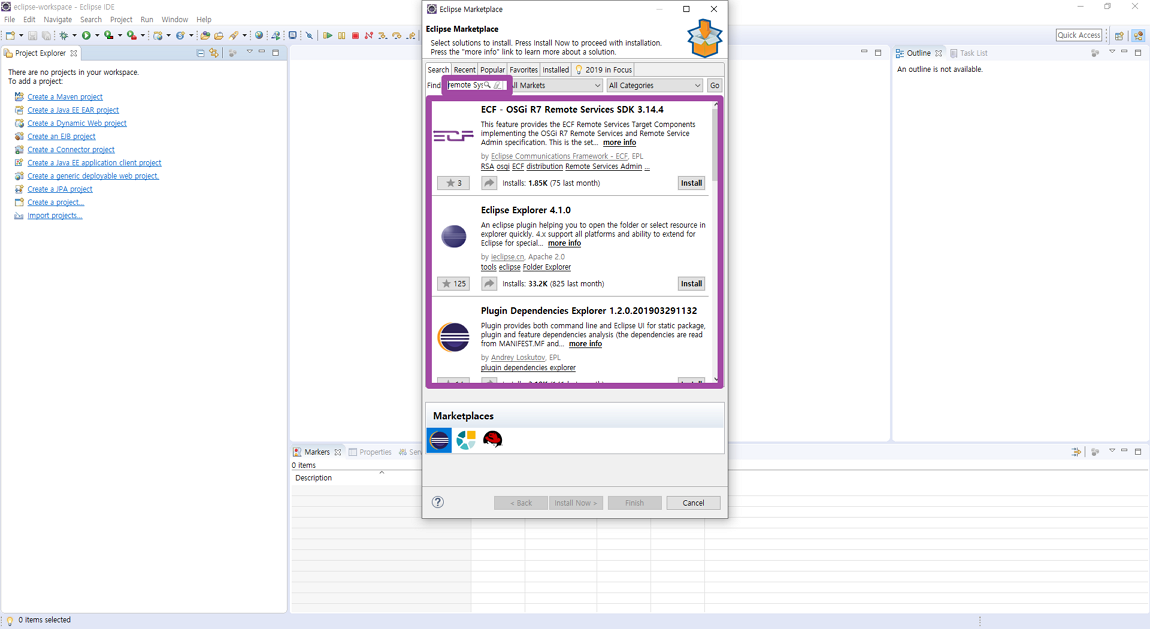Install ECF OSGi R7 Remote Services SDK
The width and height of the screenshot is (1150, 629).
(x=692, y=183)
